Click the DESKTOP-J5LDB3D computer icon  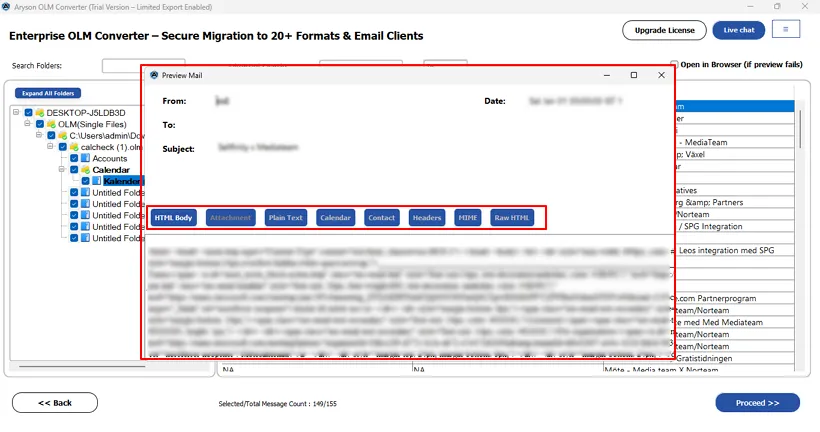40,113
